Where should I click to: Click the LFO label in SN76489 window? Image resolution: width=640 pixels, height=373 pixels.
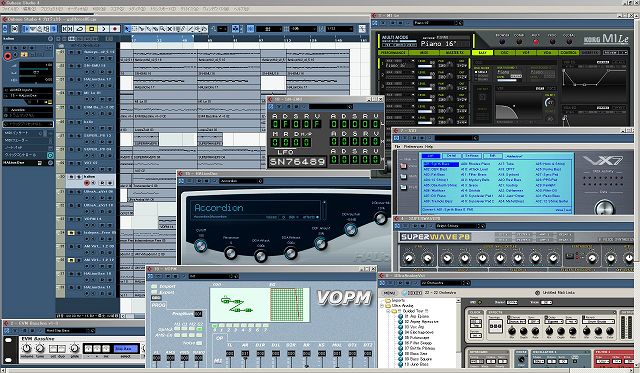(x=285, y=152)
